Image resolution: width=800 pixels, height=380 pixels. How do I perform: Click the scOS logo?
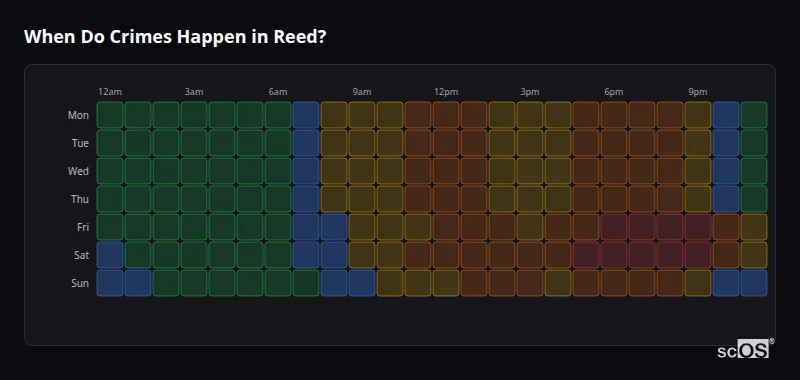point(745,348)
